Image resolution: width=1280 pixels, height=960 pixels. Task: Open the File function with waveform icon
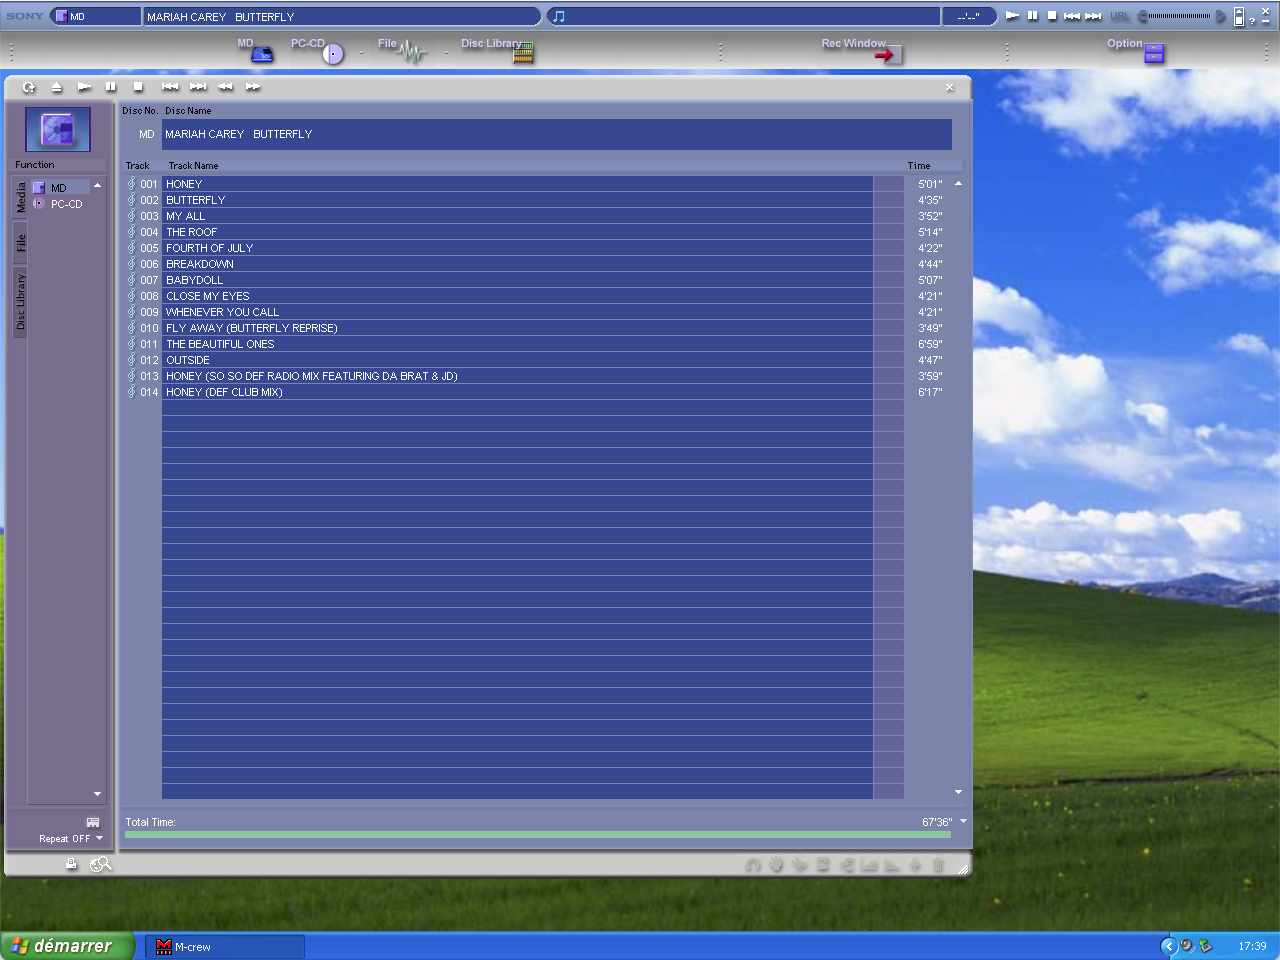coord(402,50)
